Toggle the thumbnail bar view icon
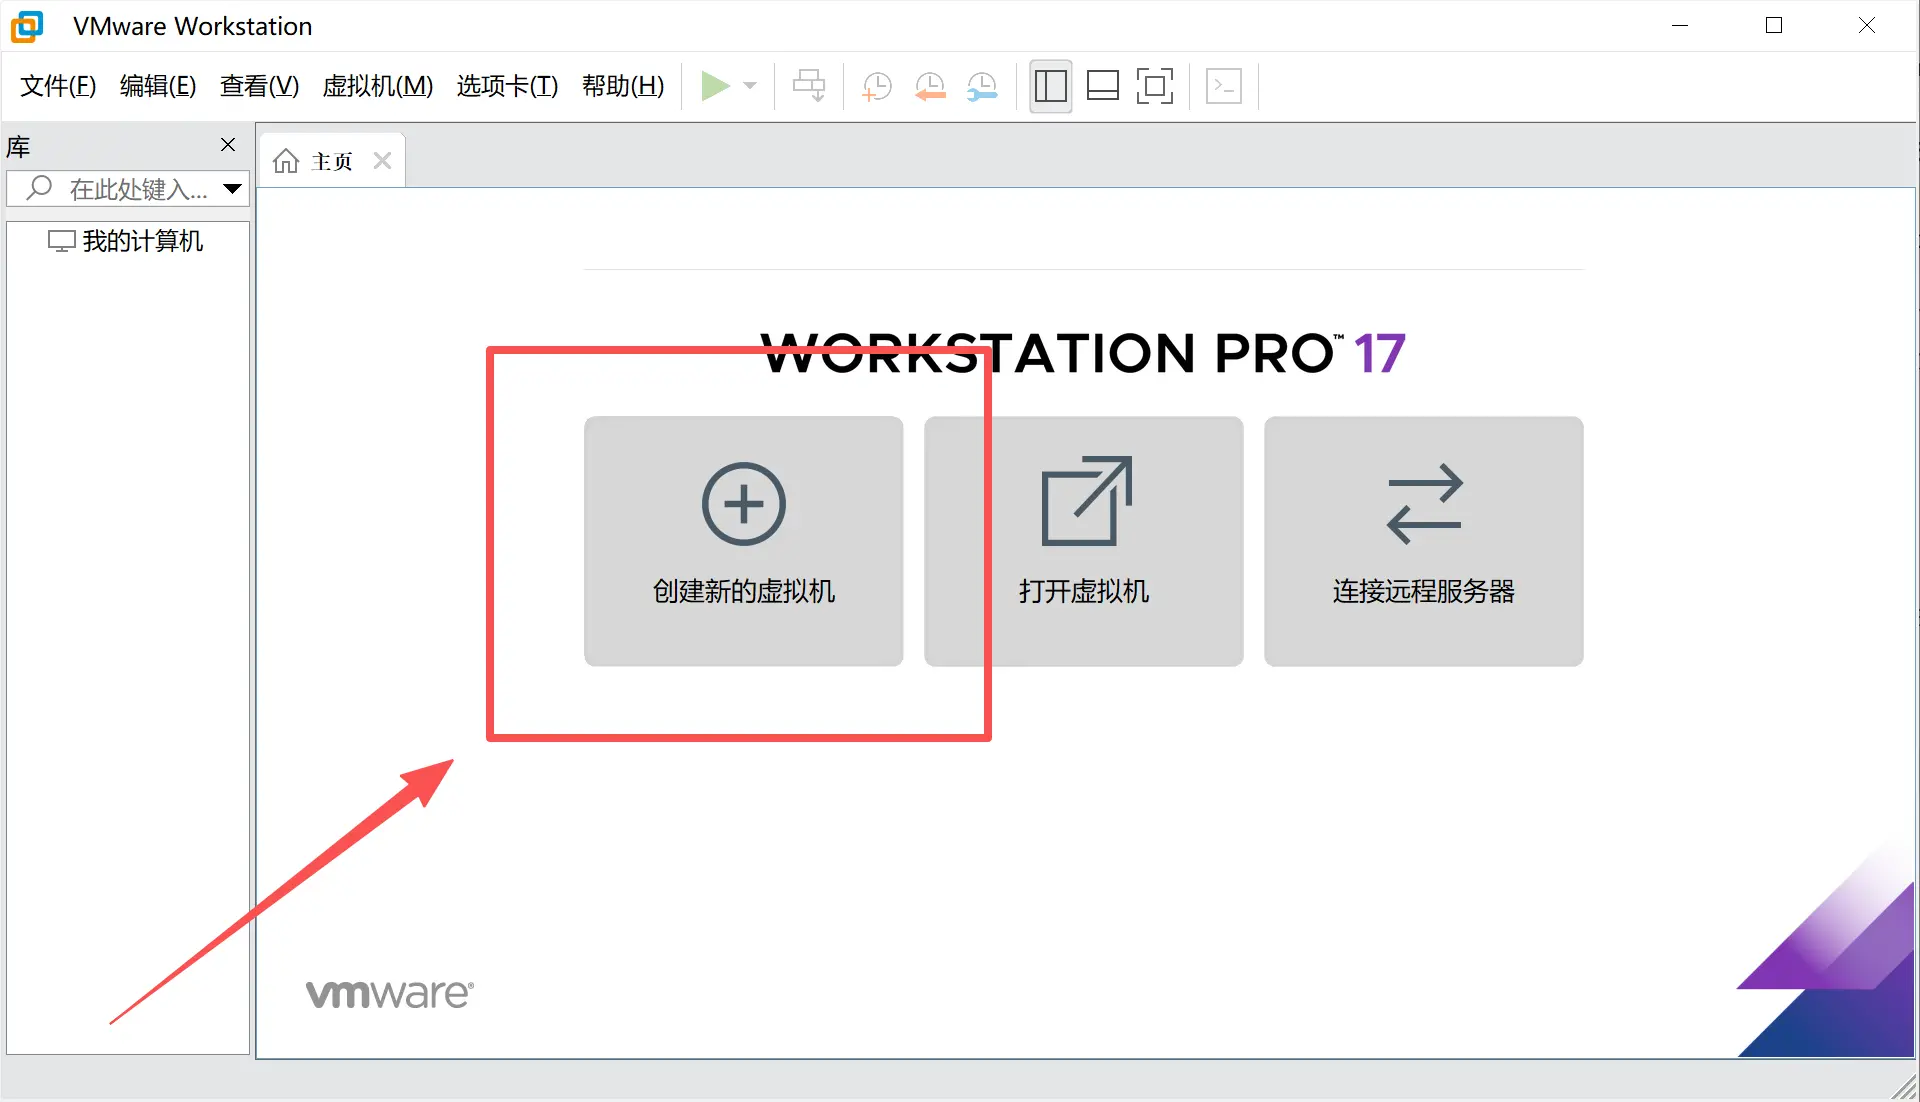 (1103, 86)
